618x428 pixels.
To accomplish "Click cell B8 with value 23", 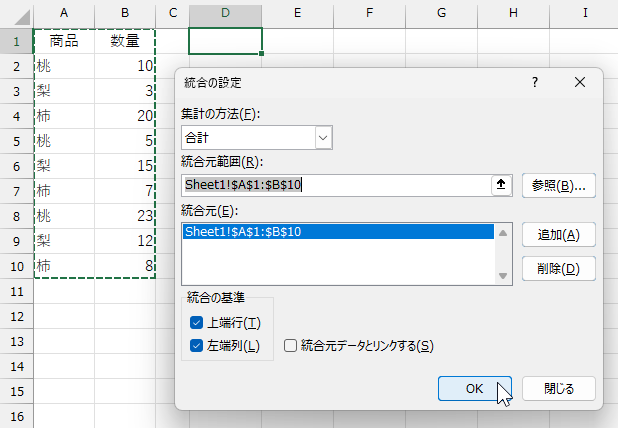I will point(125,216).
